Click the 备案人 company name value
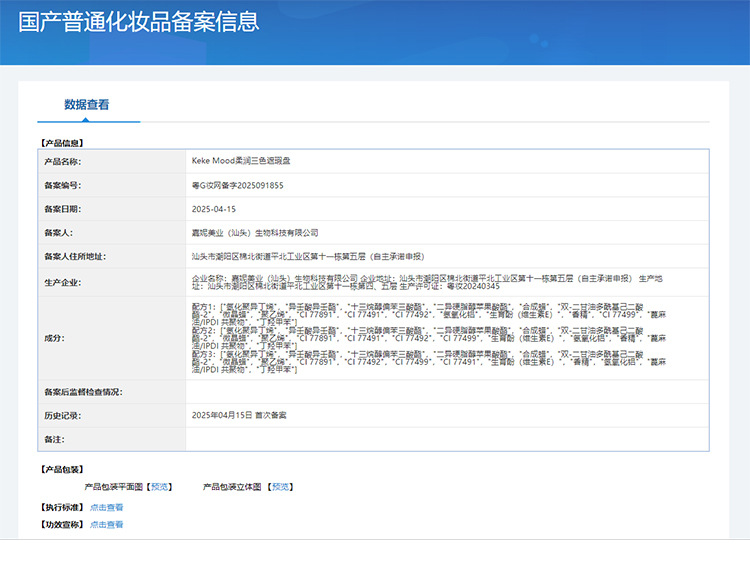The height and width of the screenshot is (570, 750). point(255,233)
